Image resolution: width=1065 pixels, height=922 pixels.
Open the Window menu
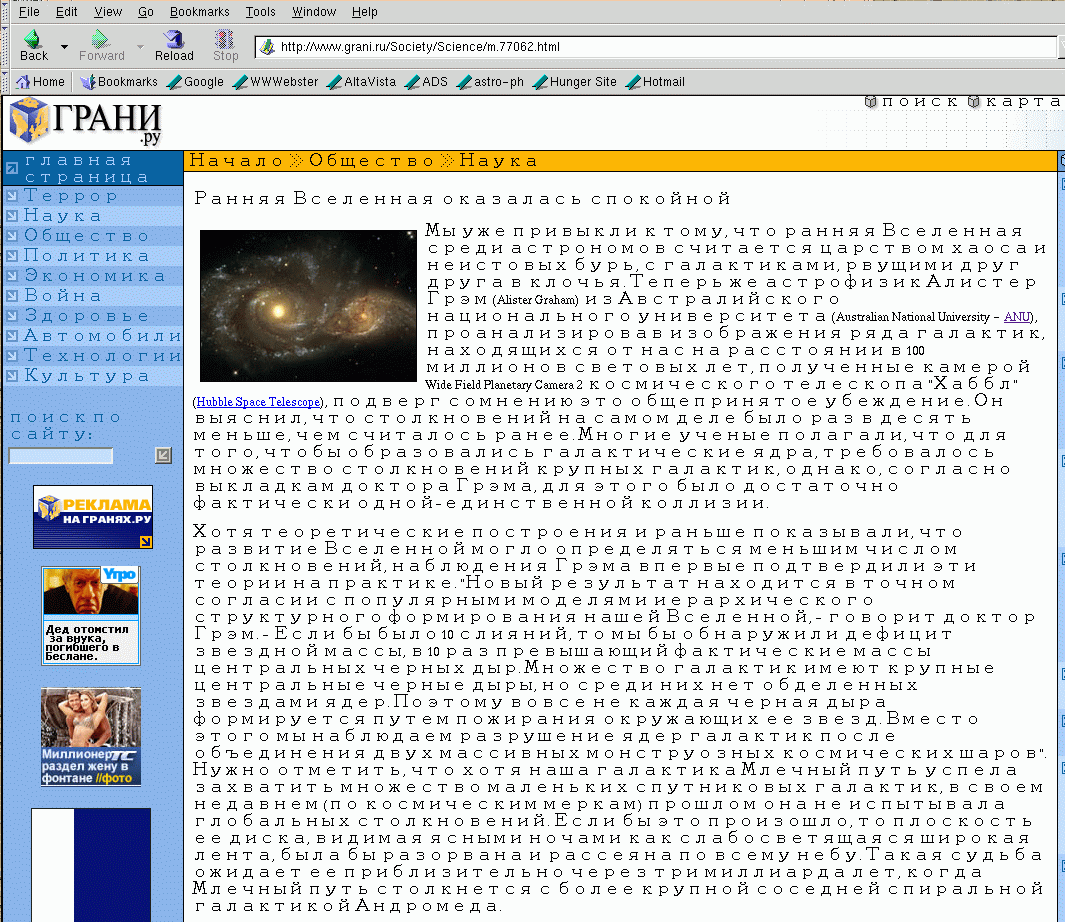[x=314, y=12]
